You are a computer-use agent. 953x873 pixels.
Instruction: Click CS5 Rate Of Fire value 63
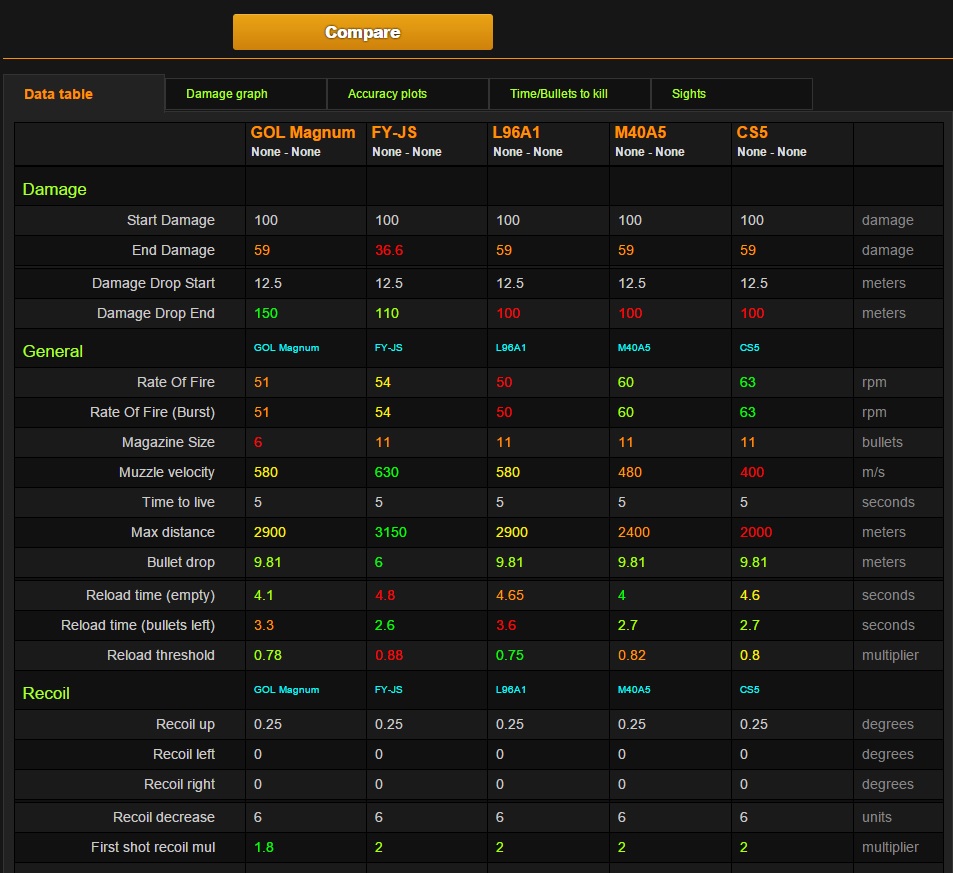(748, 382)
